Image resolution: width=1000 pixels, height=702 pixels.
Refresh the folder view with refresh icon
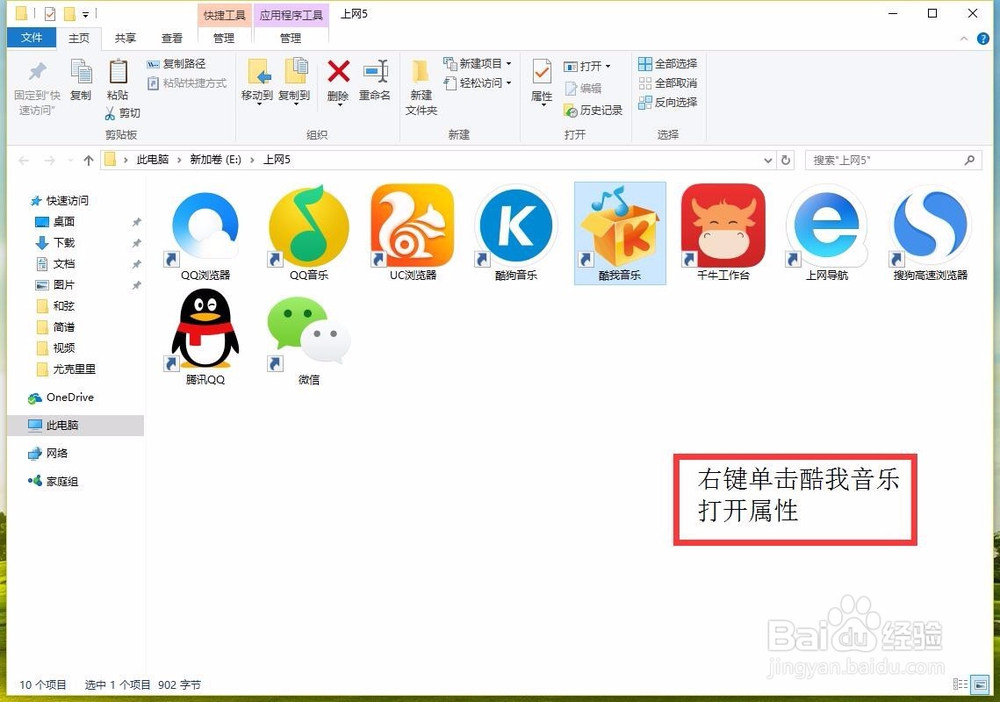[786, 159]
